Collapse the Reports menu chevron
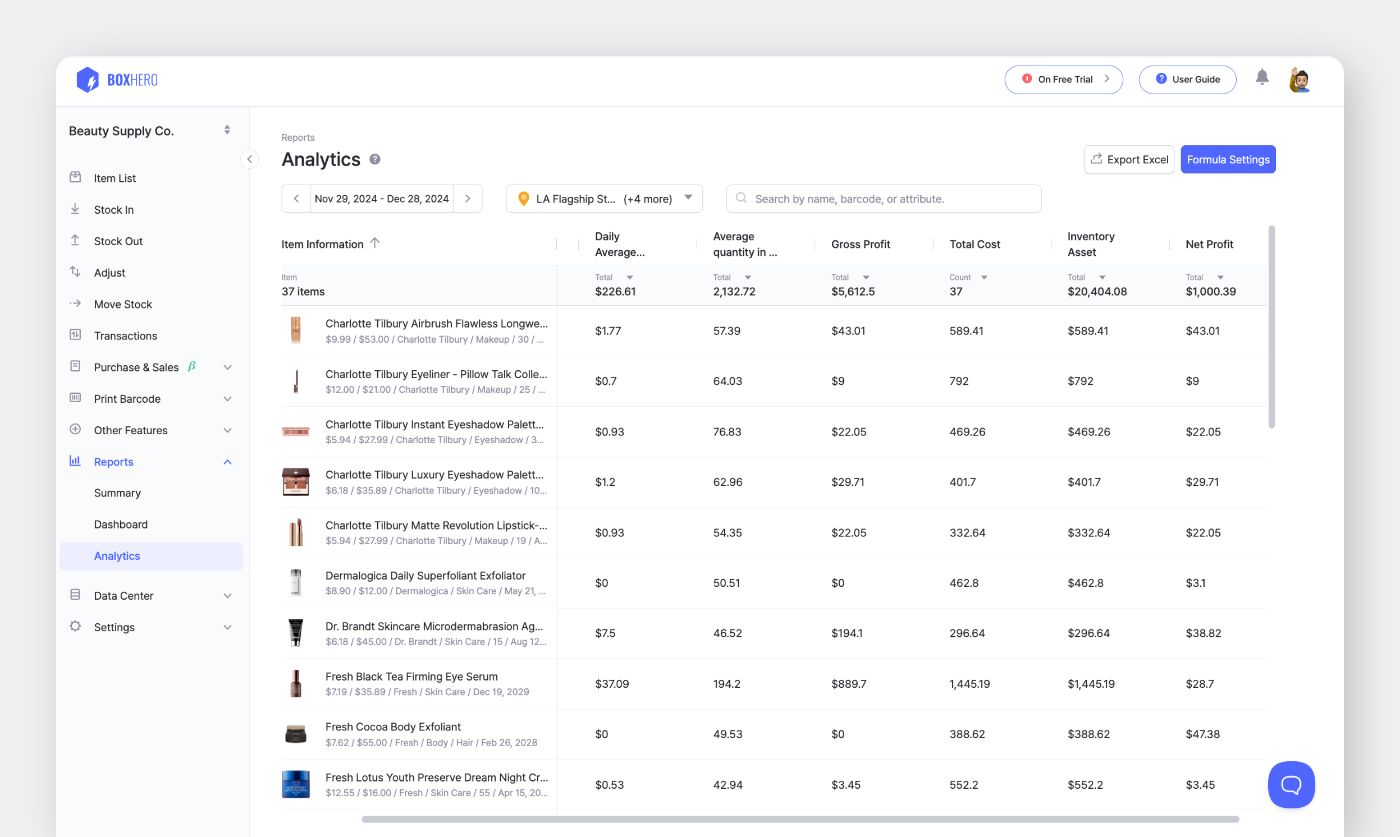This screenshot has width=1400, height=837. [x=227, y=462]
